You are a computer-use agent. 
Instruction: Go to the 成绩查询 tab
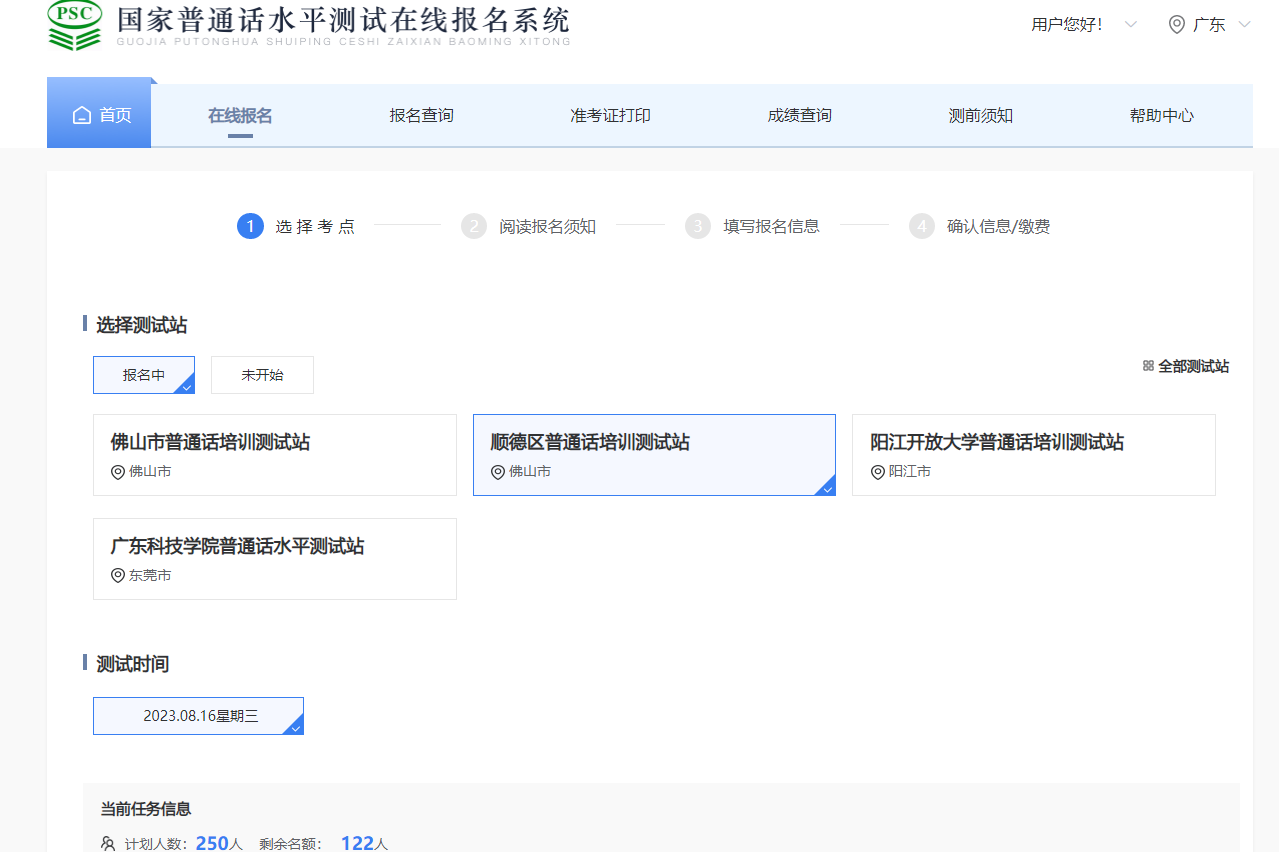click(799, 116)
